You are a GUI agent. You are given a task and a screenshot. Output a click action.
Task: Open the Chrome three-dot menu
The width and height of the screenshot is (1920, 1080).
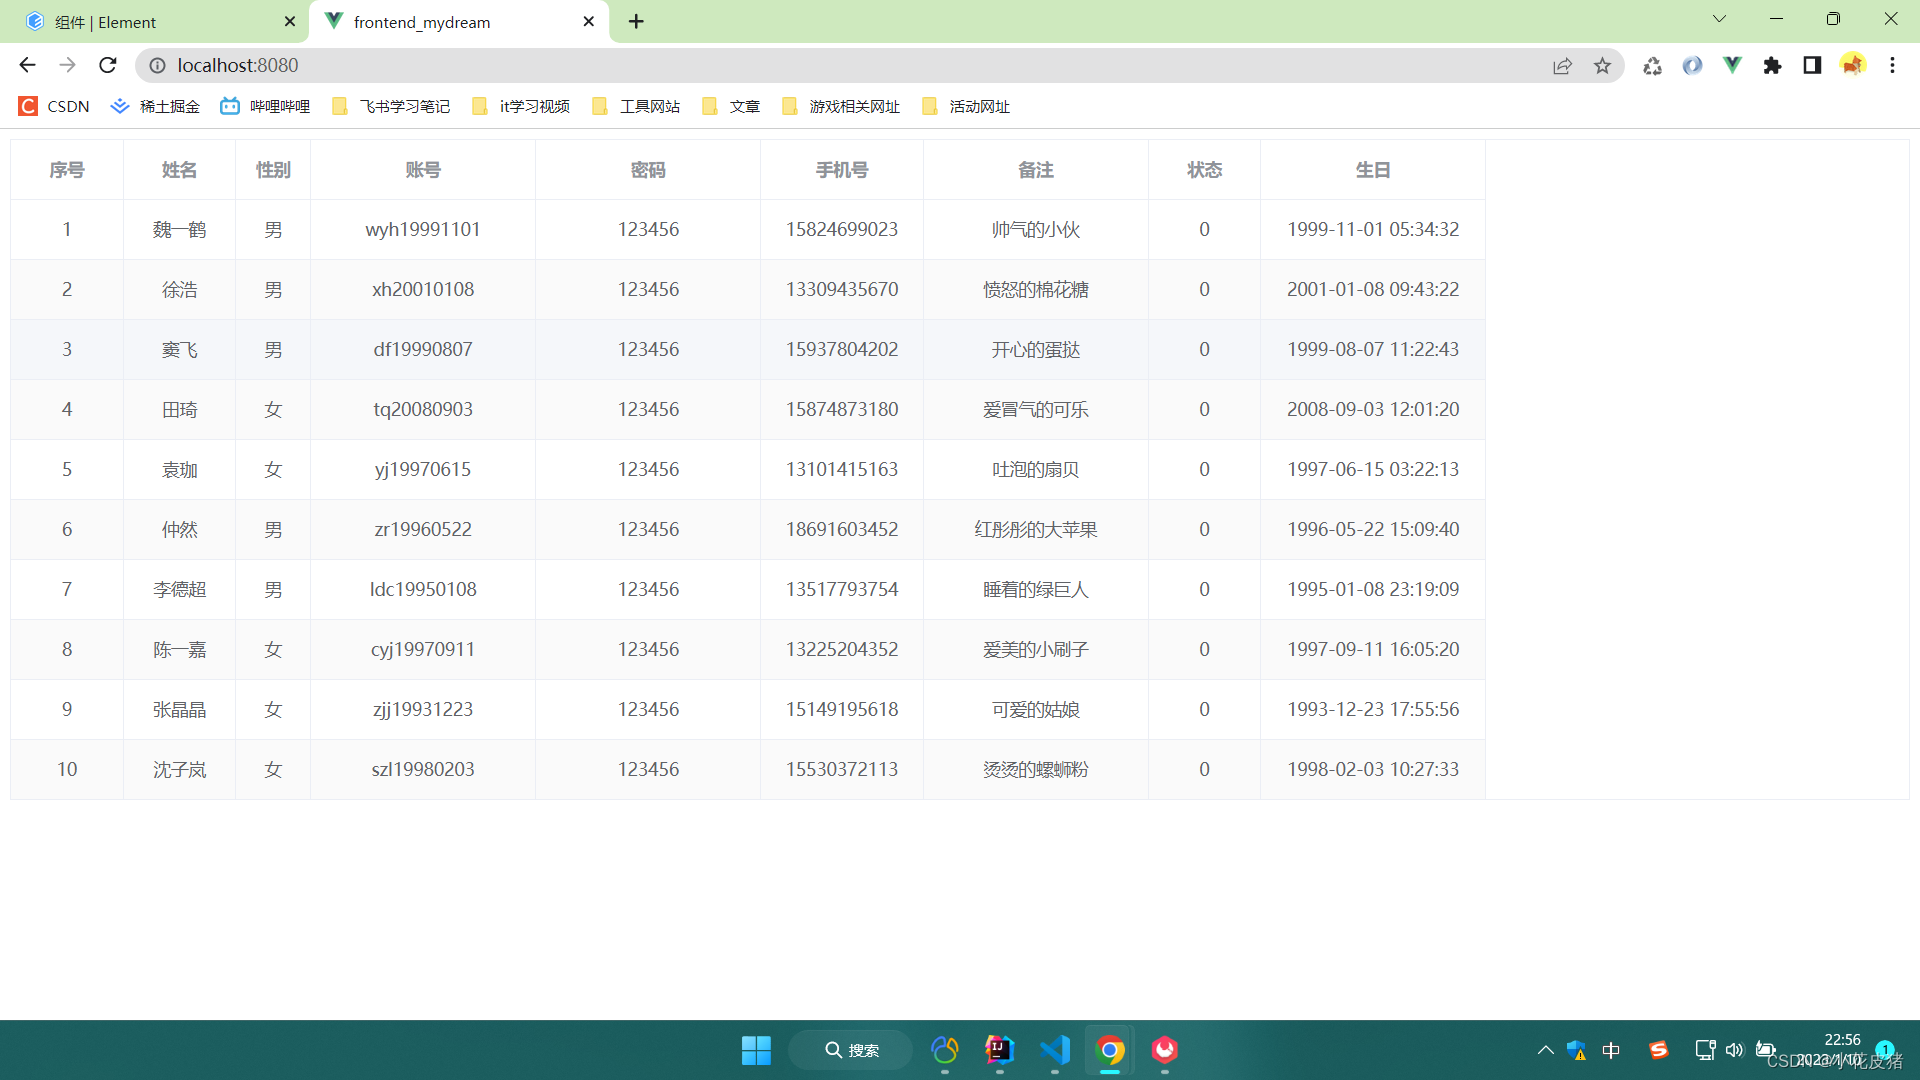pyautogui.click(x=1892, y=65)
